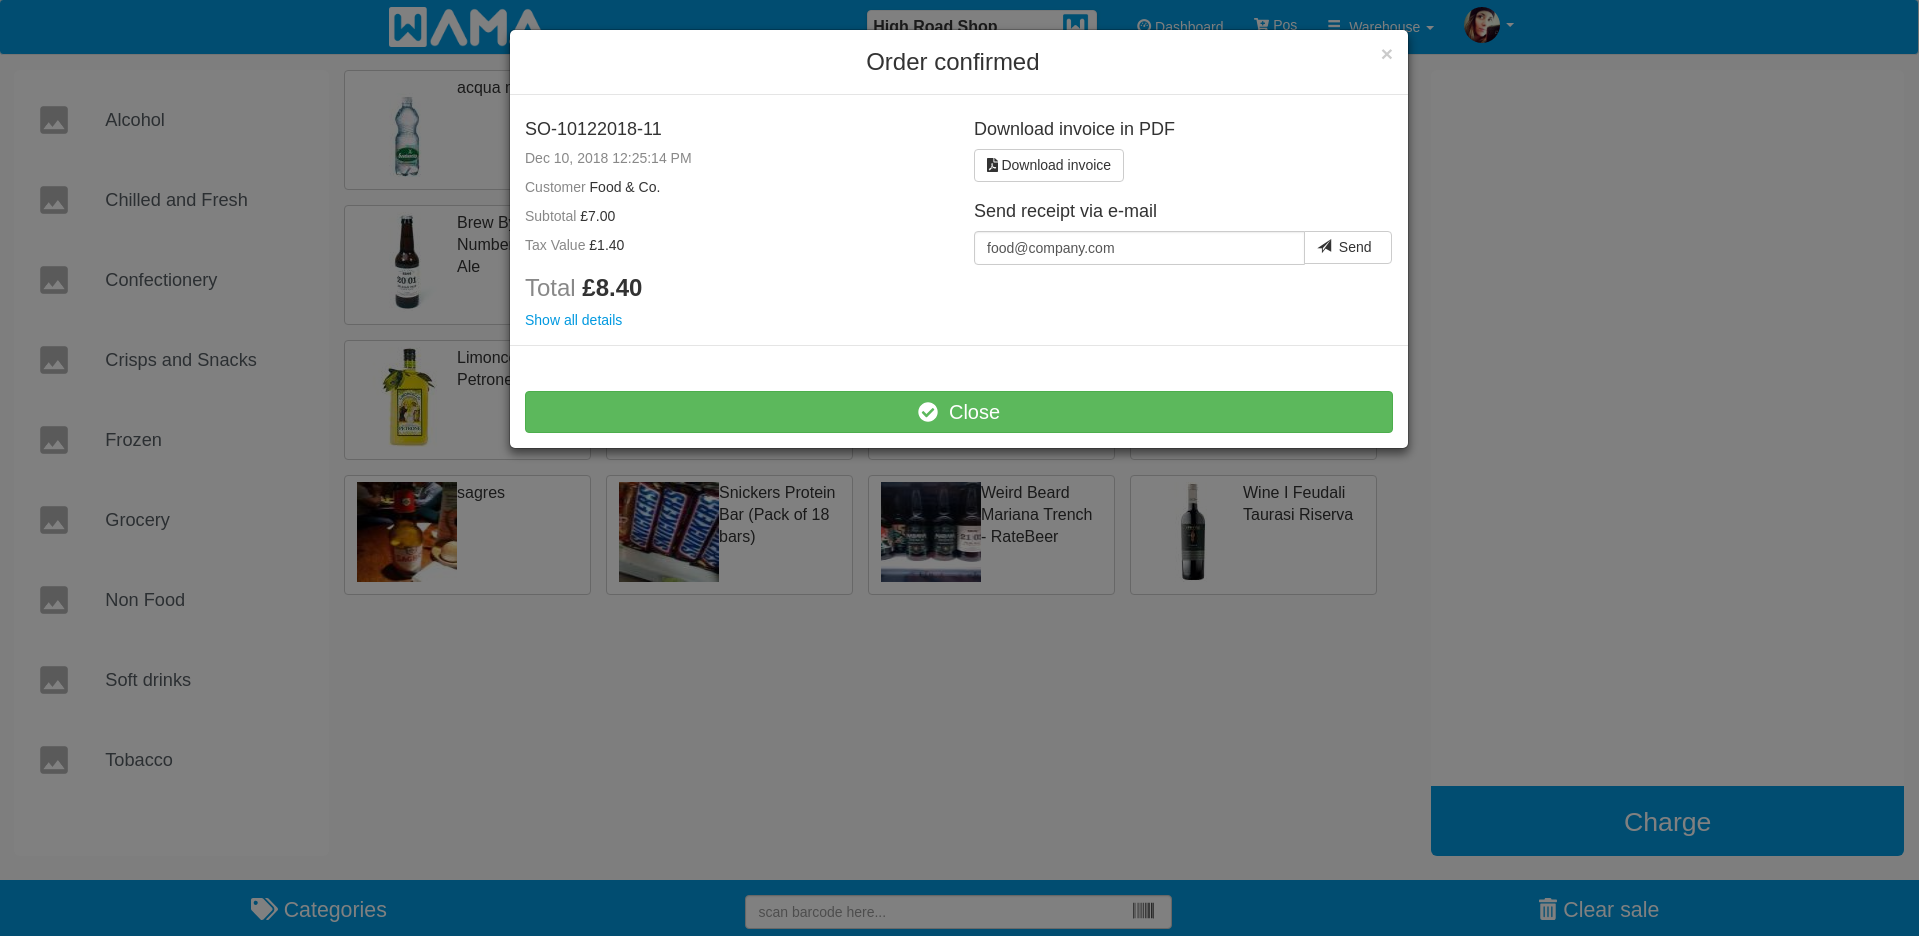Image resolution: width=1919 pixels, height=936 pixels.
Task: Open the Pos menu item
Action: tap(1276, 25)
